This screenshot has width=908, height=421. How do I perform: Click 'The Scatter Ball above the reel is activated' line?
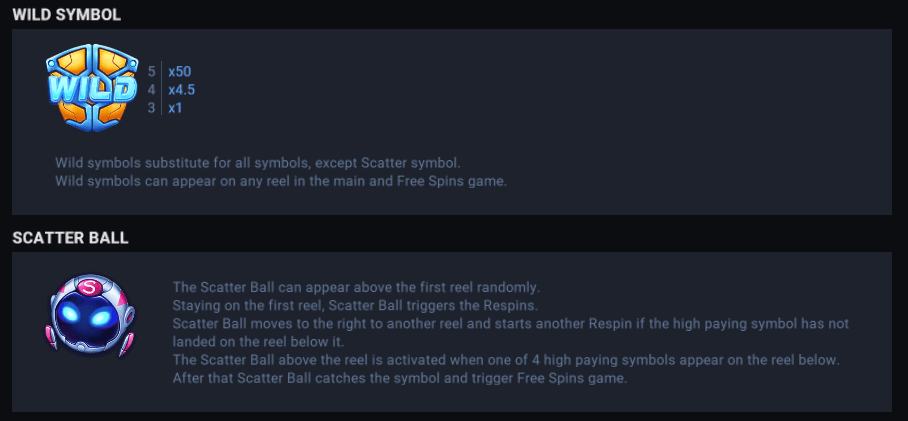point(507,360)
